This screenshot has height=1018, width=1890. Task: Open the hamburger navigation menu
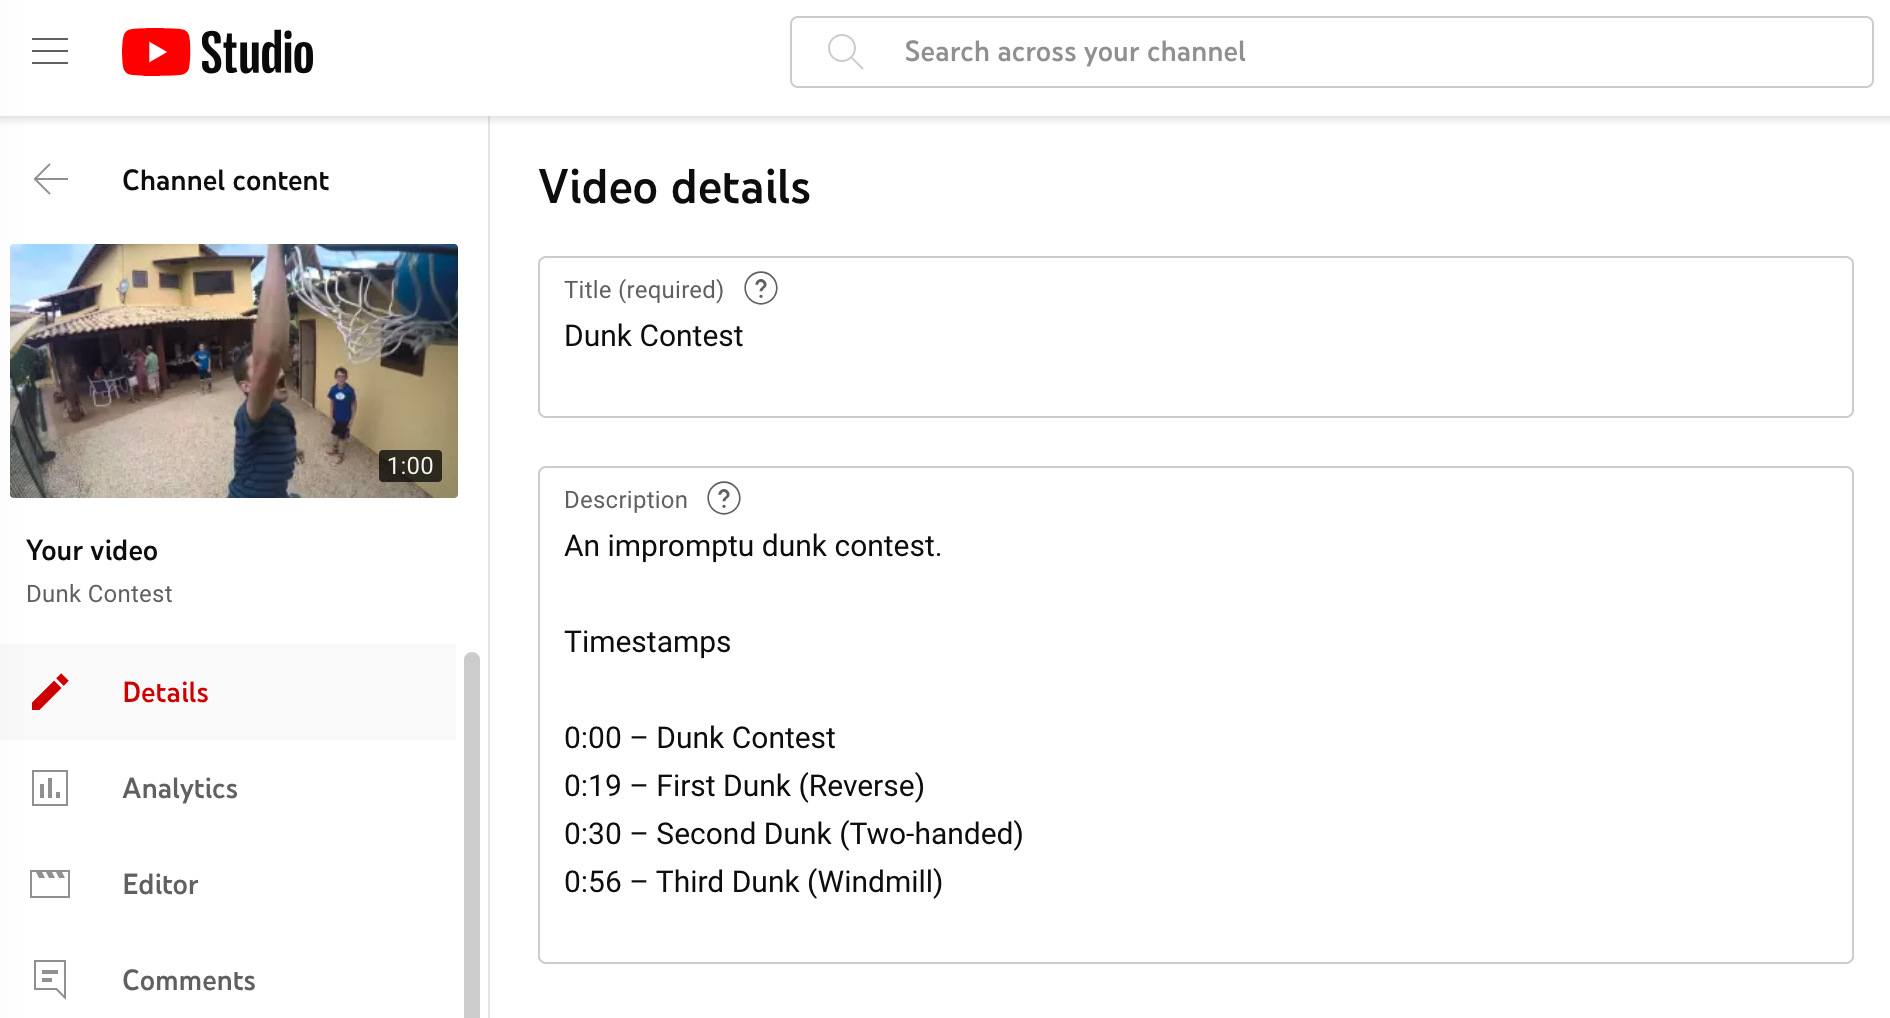(x=50, y=51)
